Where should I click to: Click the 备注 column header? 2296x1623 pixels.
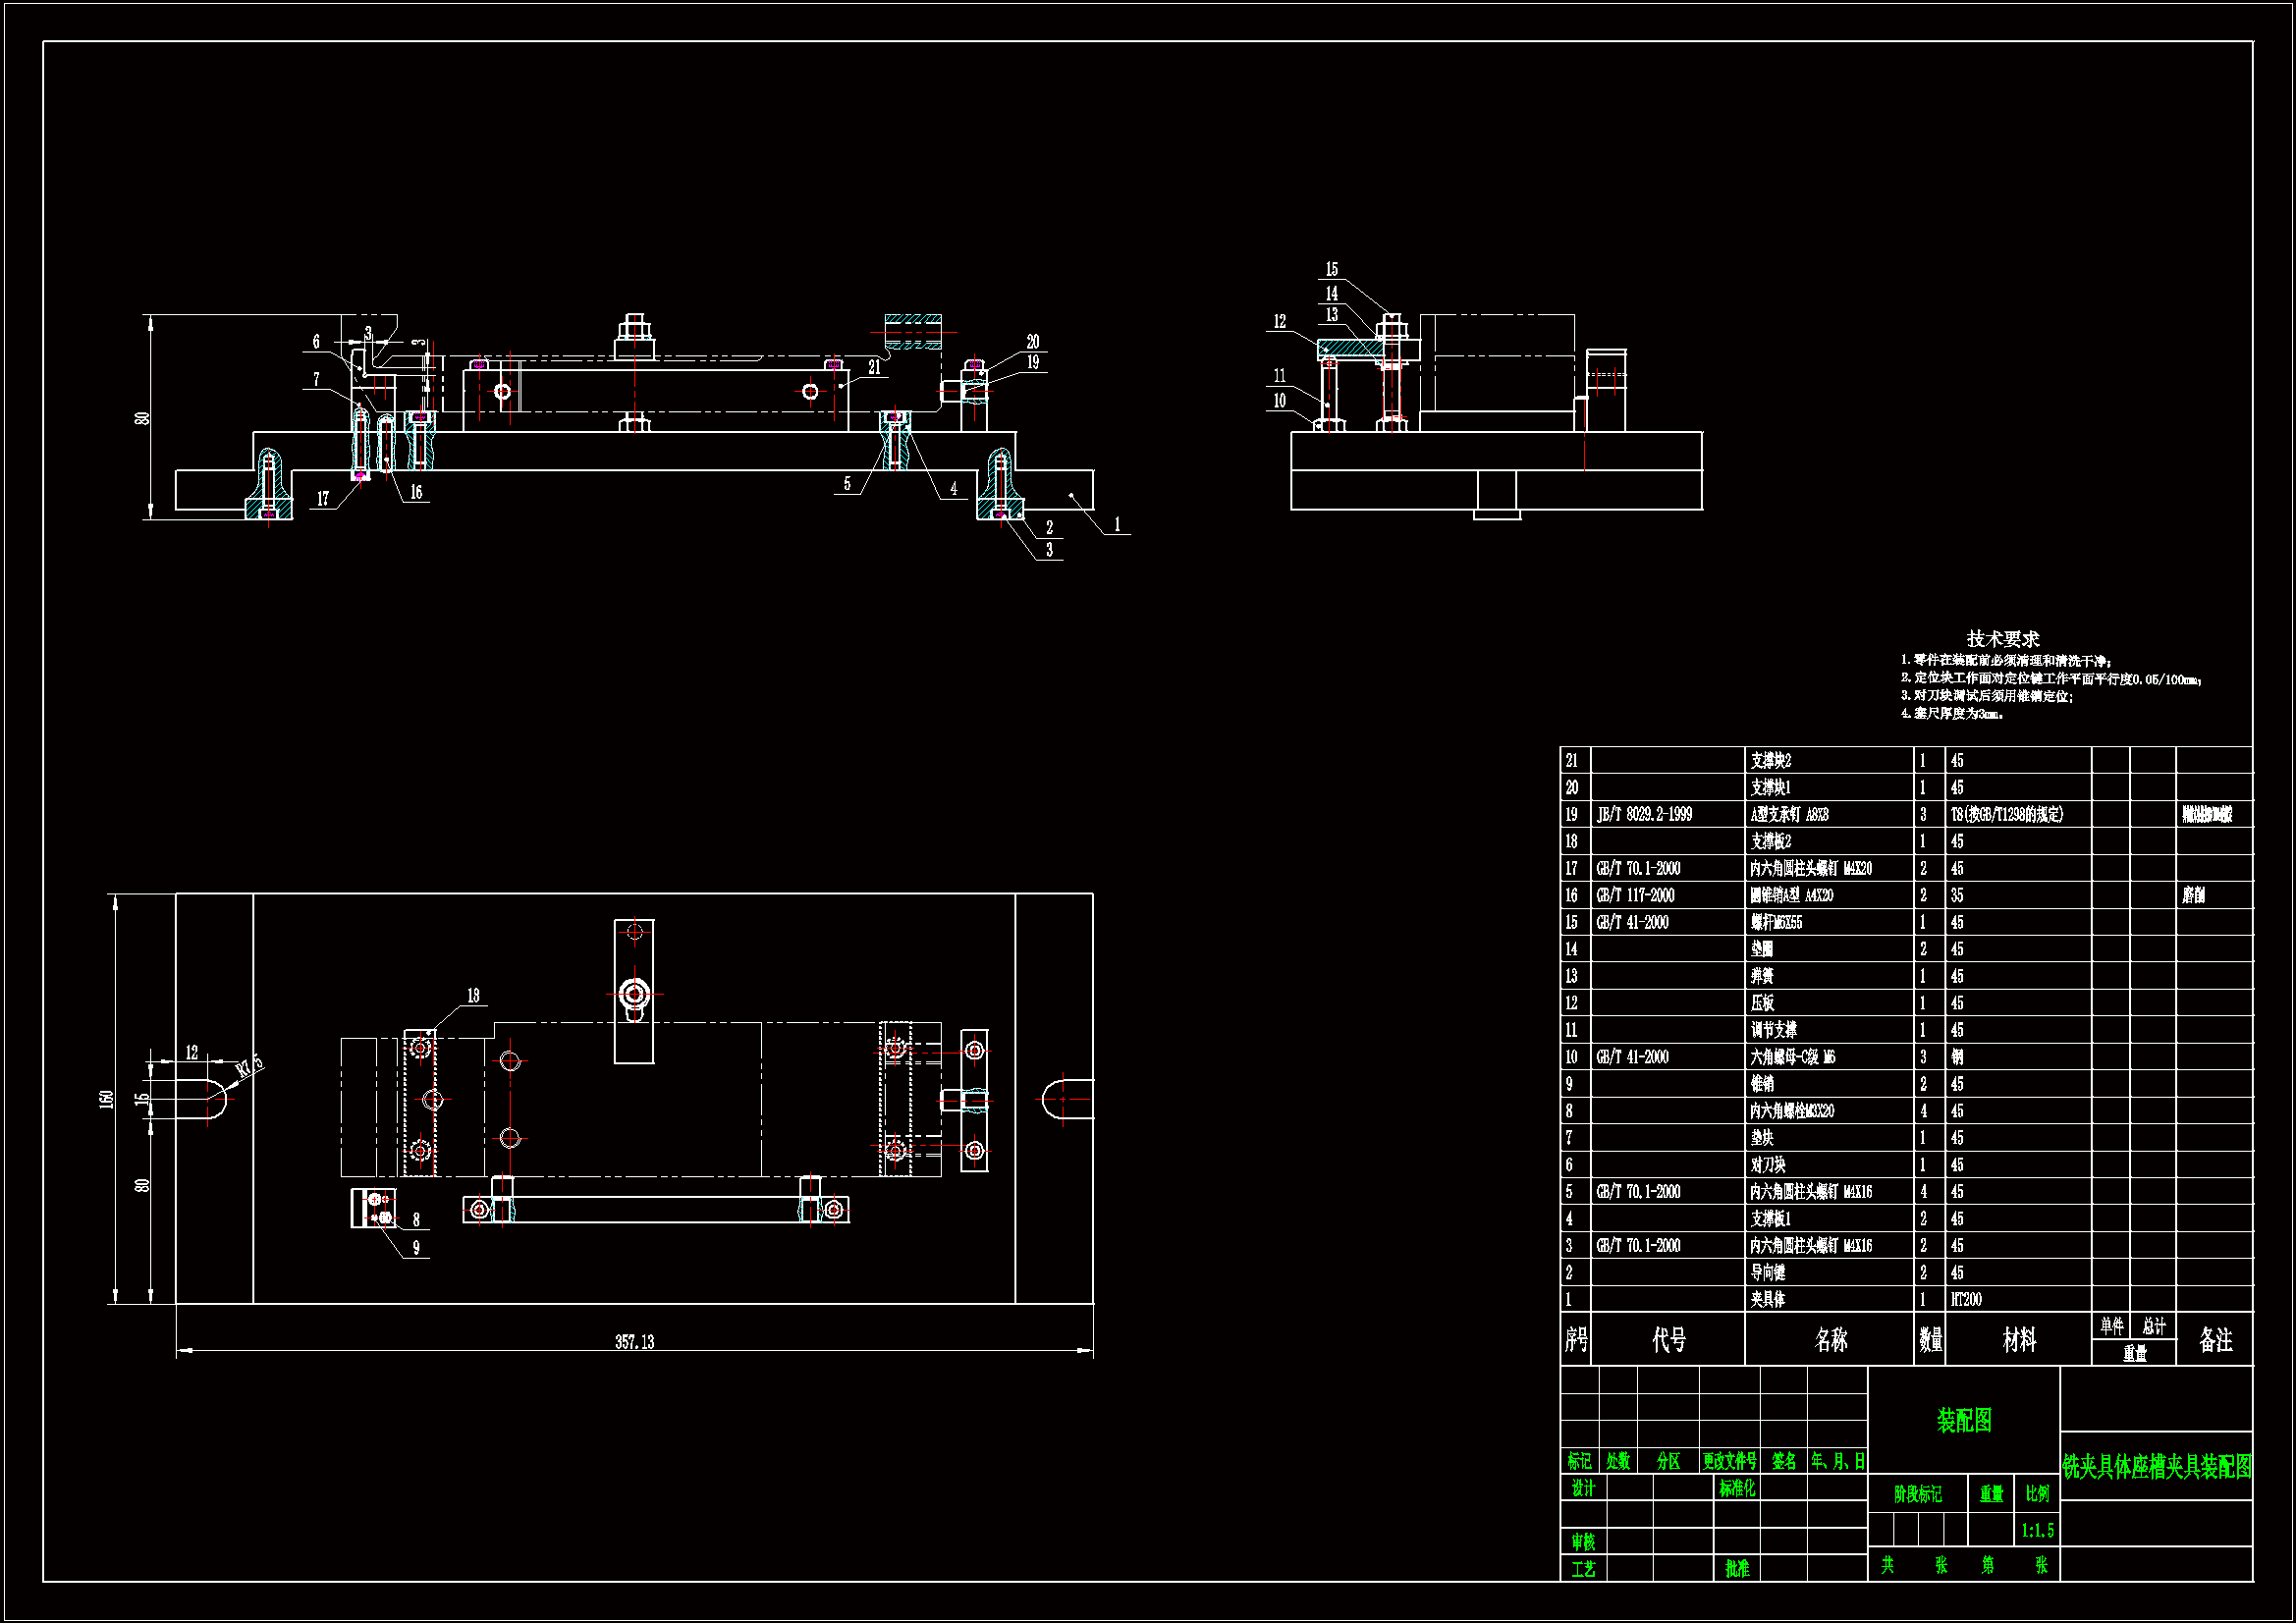[x=2215, y=1340]
